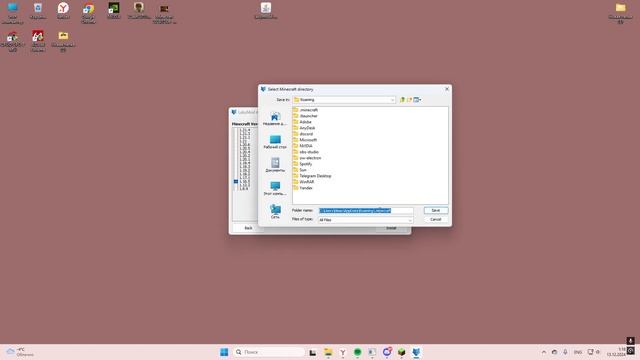
Task: Open the Recycle Bin desktop icon
Action: (38, 11)
